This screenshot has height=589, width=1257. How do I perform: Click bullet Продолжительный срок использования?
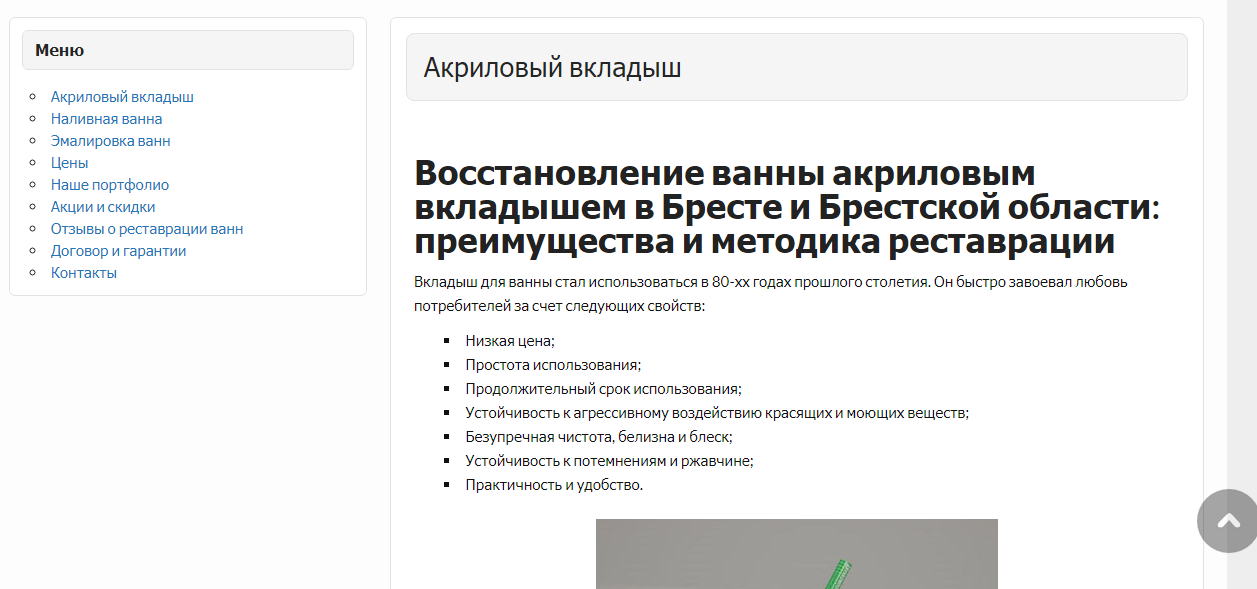tap(603, 389)
